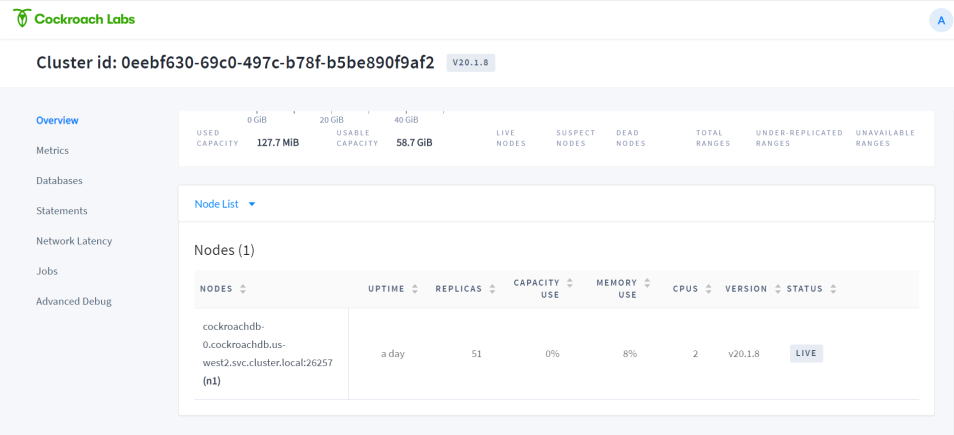Open the Metrics page
The height and width of the screenshot is (435, 954).
(52, 150)
